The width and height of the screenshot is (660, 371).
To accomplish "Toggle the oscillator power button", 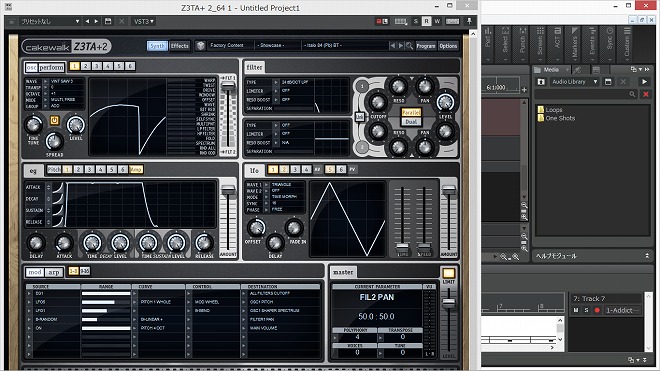I will (x=55, y=120).
